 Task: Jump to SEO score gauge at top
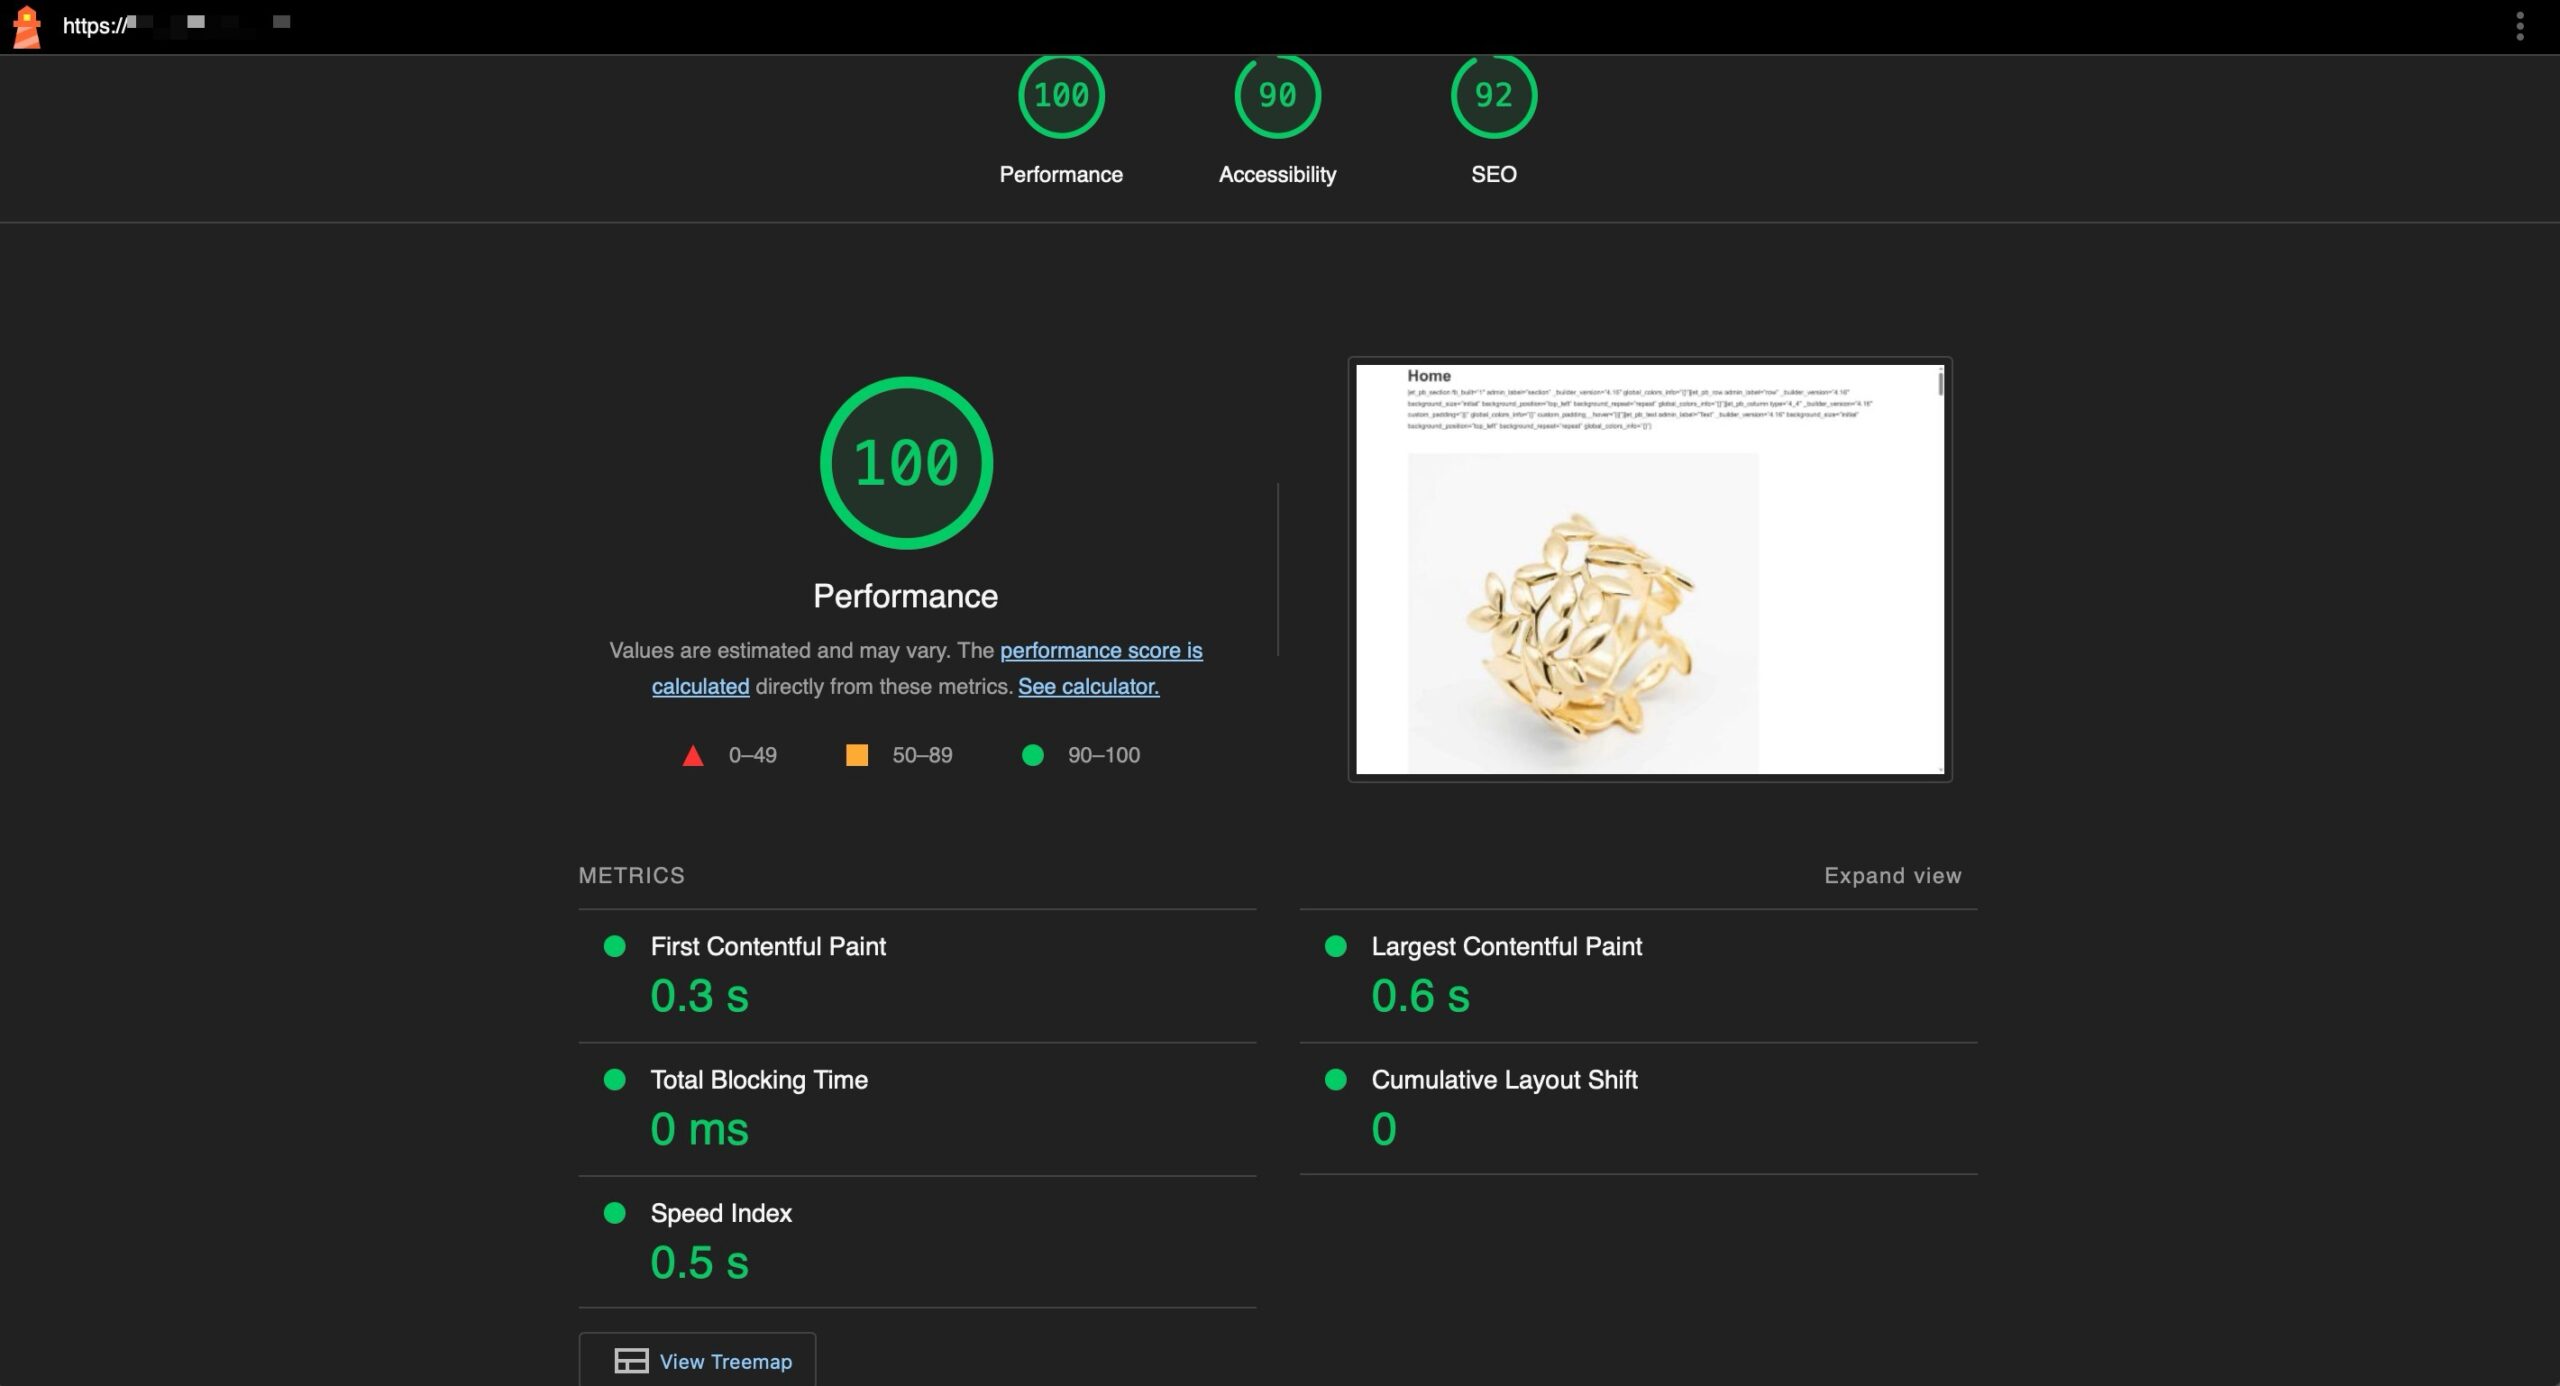(x=1493, y=97)
